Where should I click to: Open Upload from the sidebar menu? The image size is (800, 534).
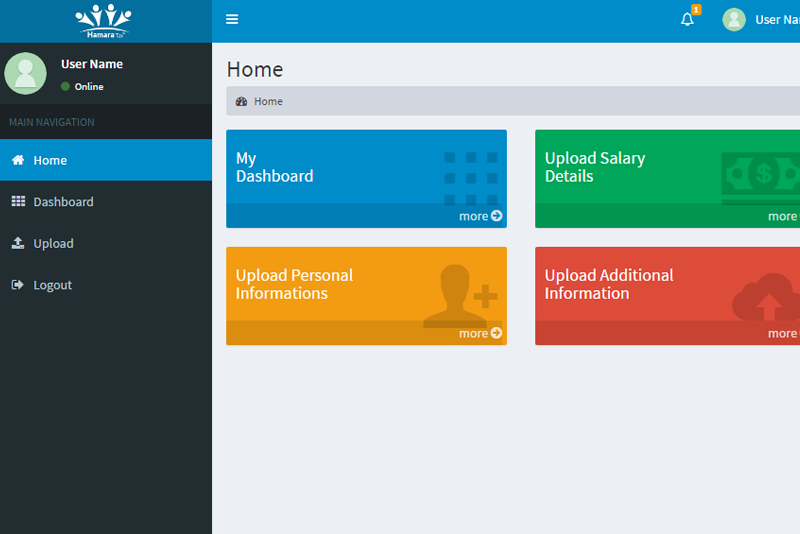tap(53, 244)
